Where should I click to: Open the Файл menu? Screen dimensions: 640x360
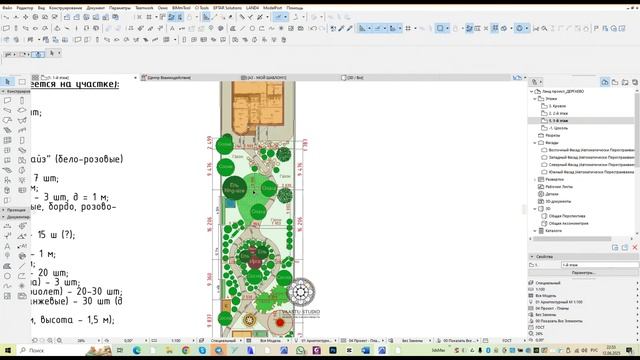(7, 8)
